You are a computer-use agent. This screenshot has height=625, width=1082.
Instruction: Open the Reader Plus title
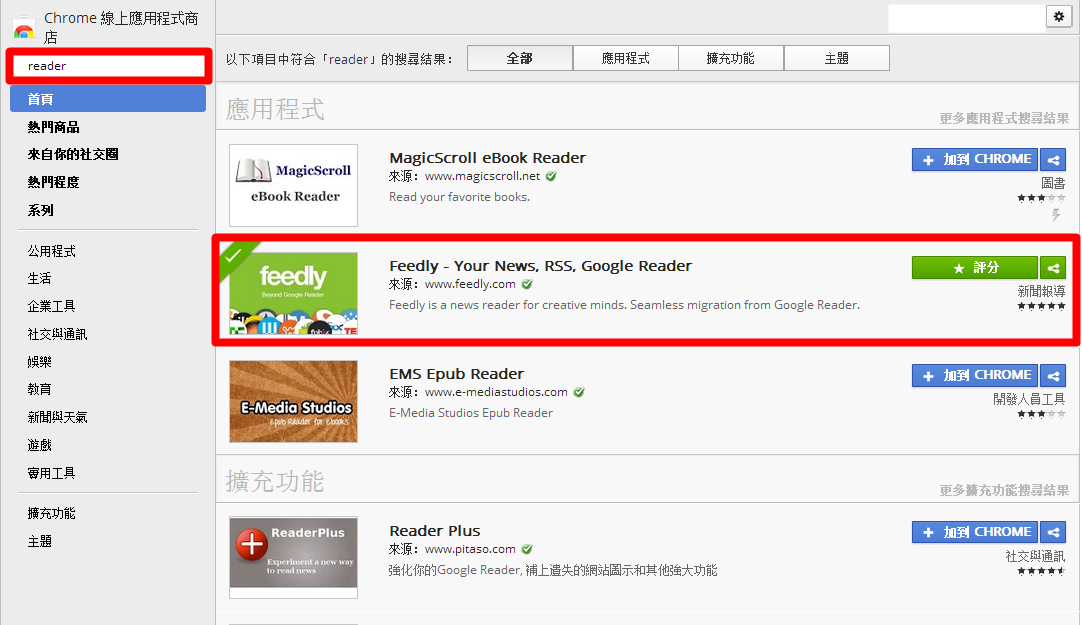coord(435,531)
